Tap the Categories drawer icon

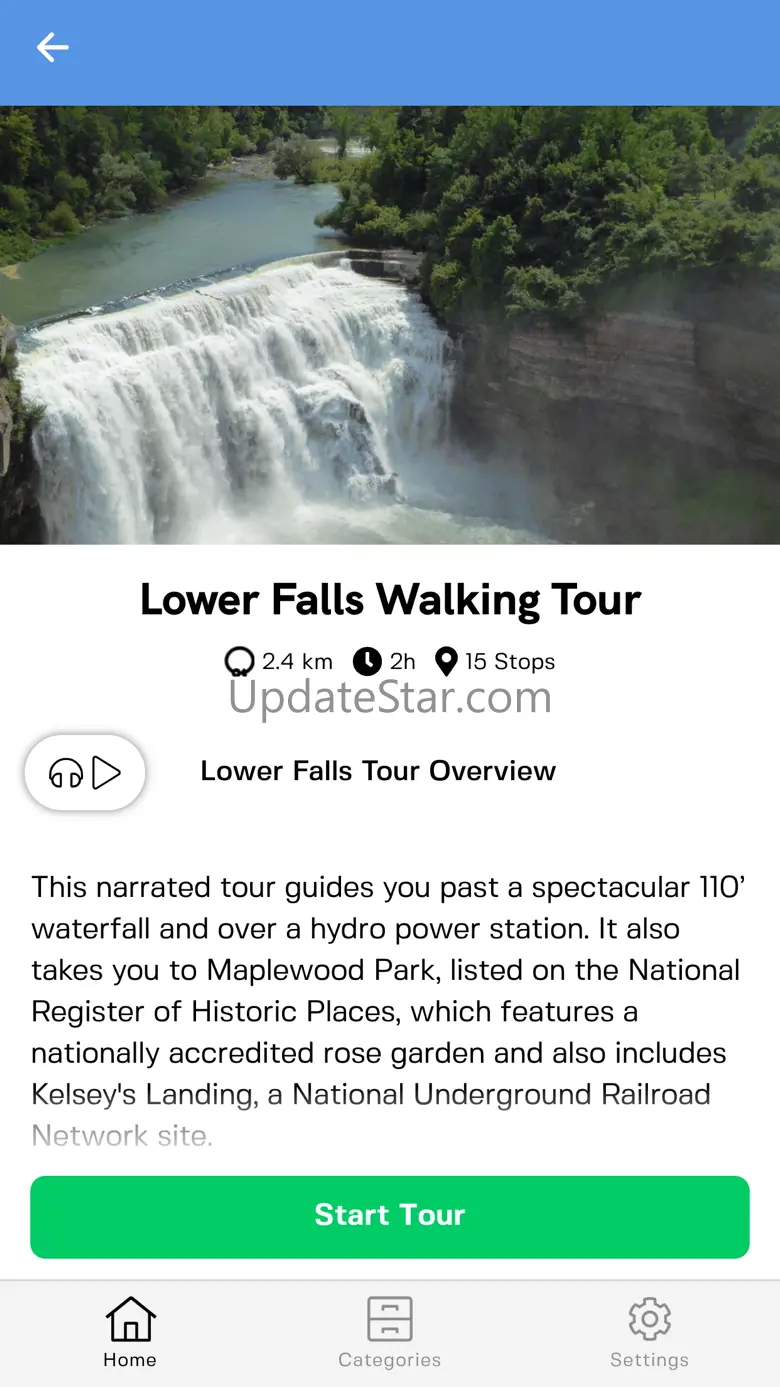click(389, 1319)
